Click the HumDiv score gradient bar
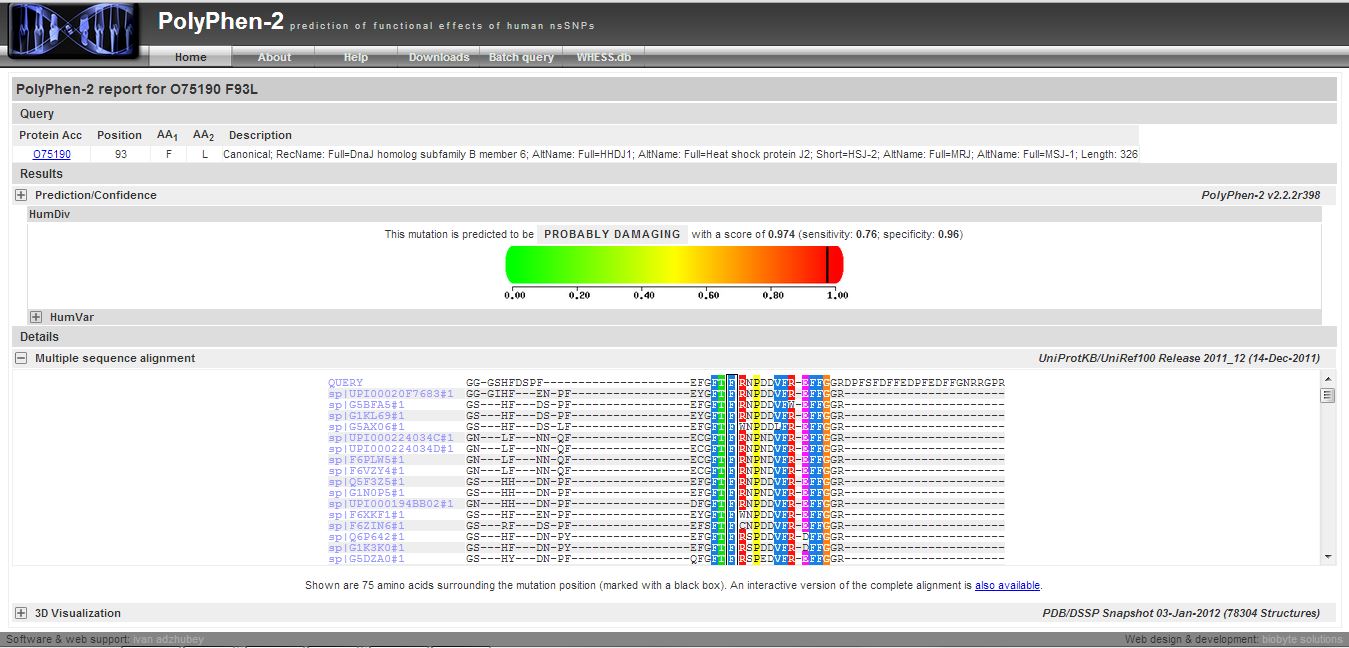Viewport: 1349px width, 648px height. [674, 265]
